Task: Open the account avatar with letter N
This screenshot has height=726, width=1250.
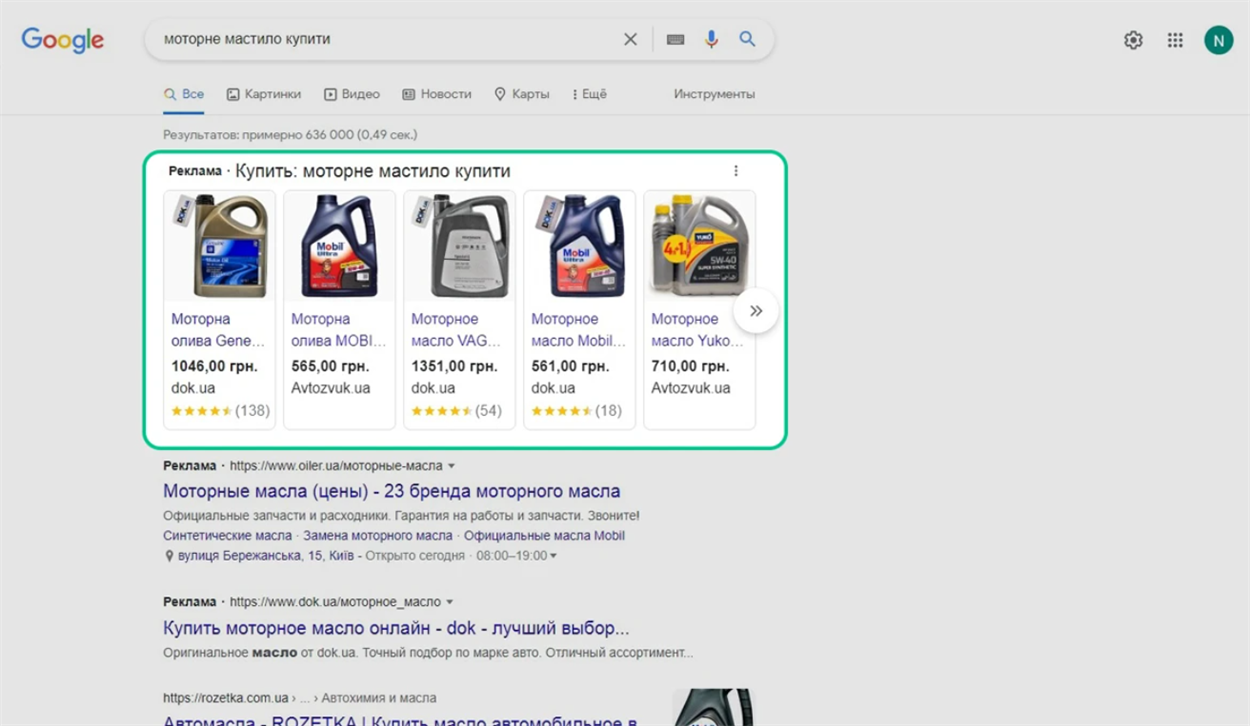Action: tap(1218, 40)
